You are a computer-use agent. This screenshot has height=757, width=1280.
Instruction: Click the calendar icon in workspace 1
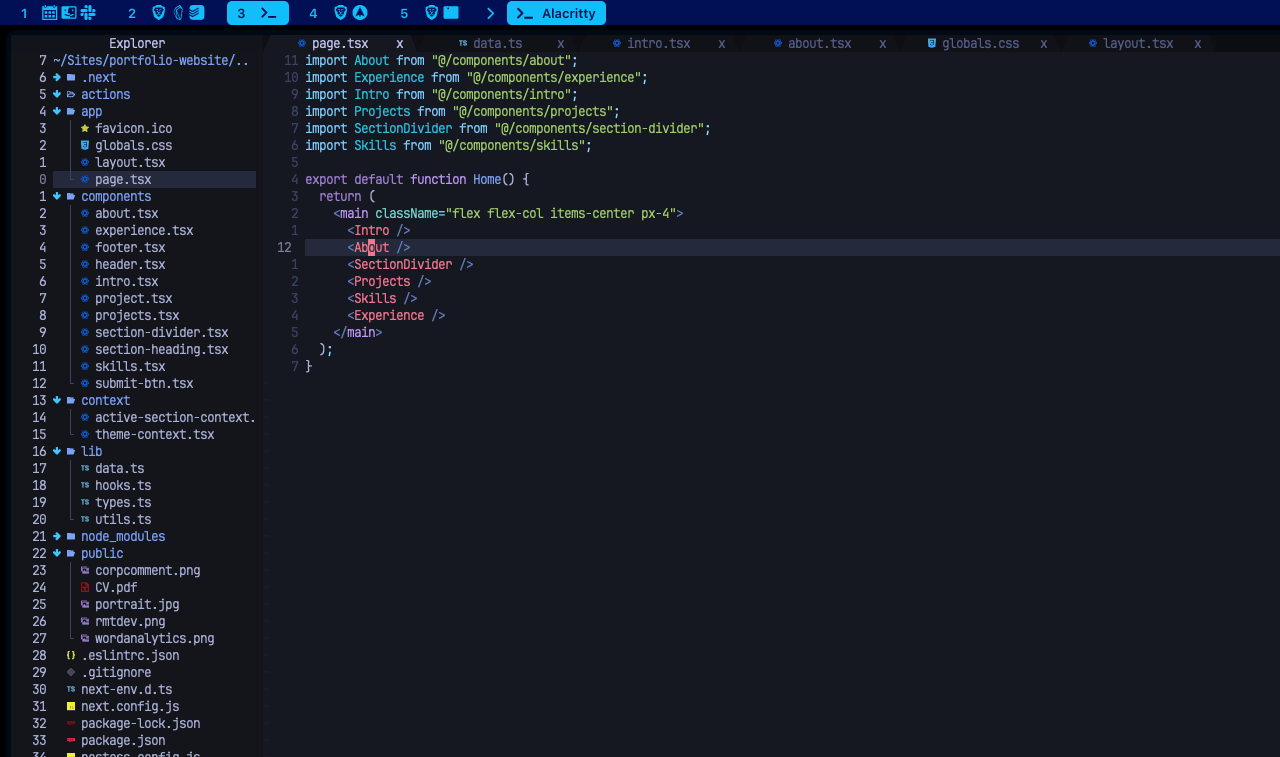tap(50, 13)
